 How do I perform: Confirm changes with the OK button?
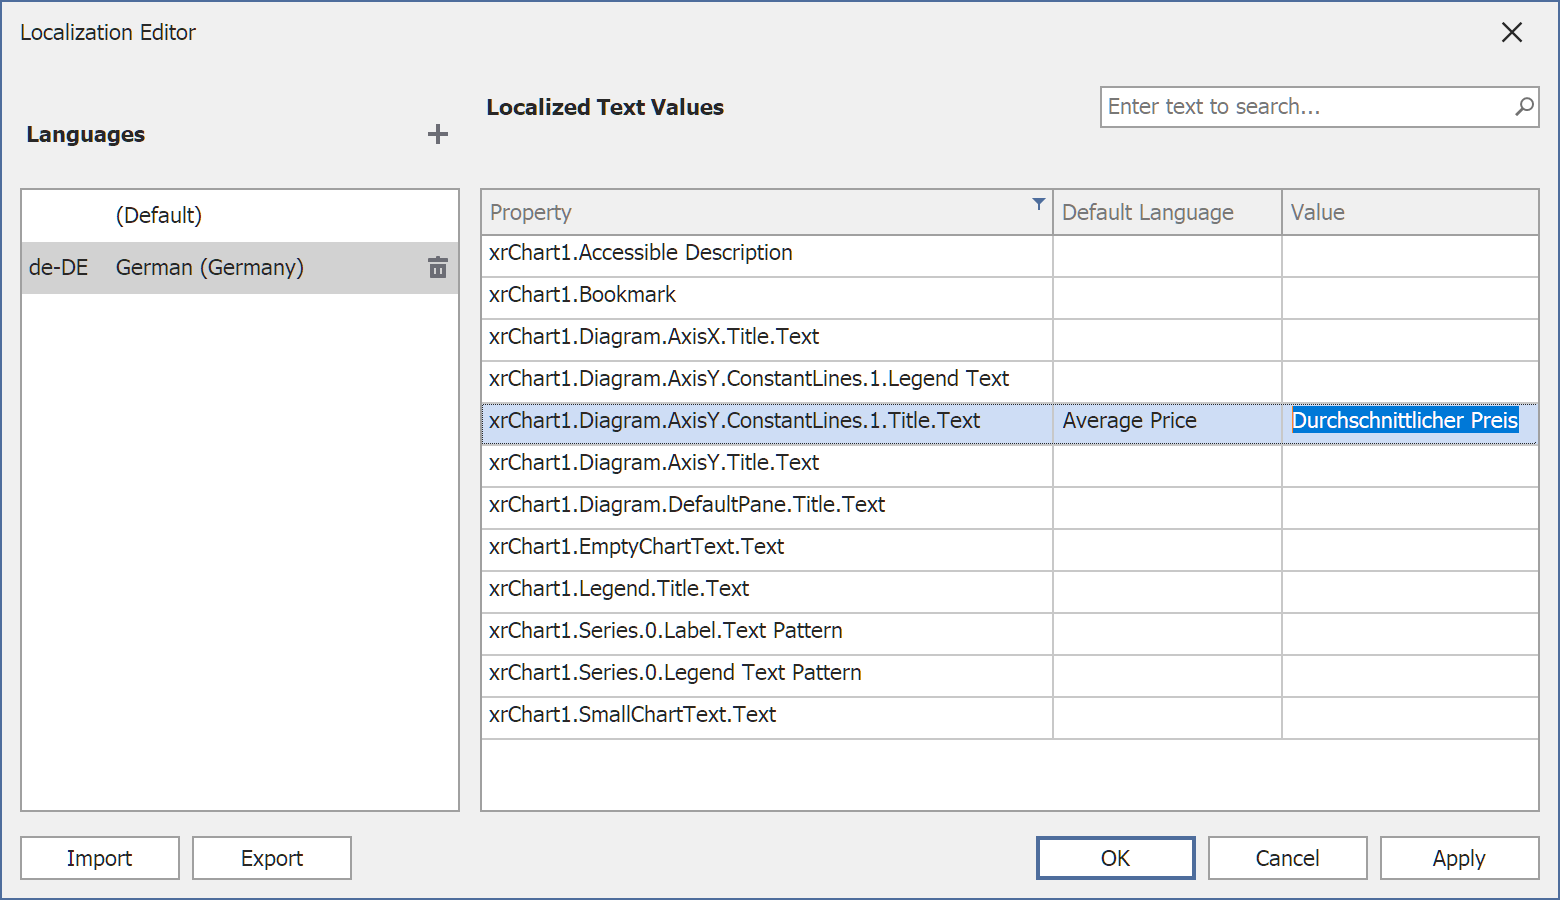pos(1115,857)
